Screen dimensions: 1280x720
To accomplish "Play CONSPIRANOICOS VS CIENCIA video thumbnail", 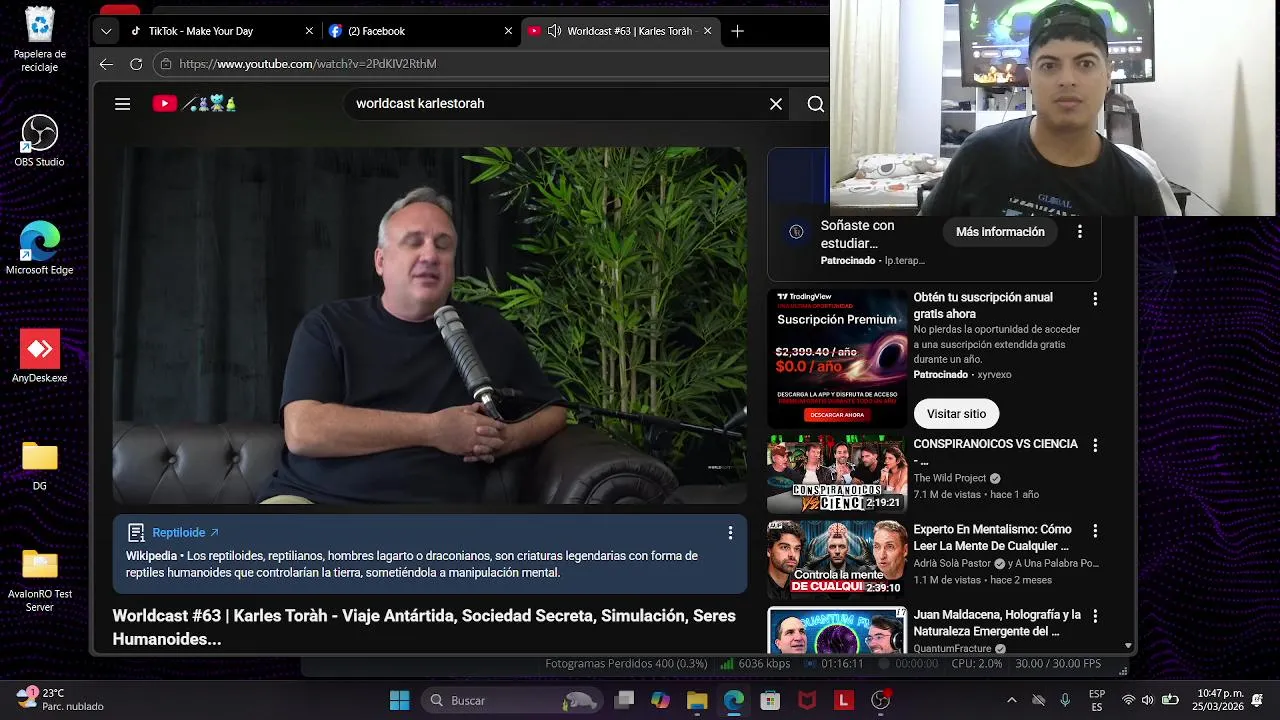I will click(837, 474).
